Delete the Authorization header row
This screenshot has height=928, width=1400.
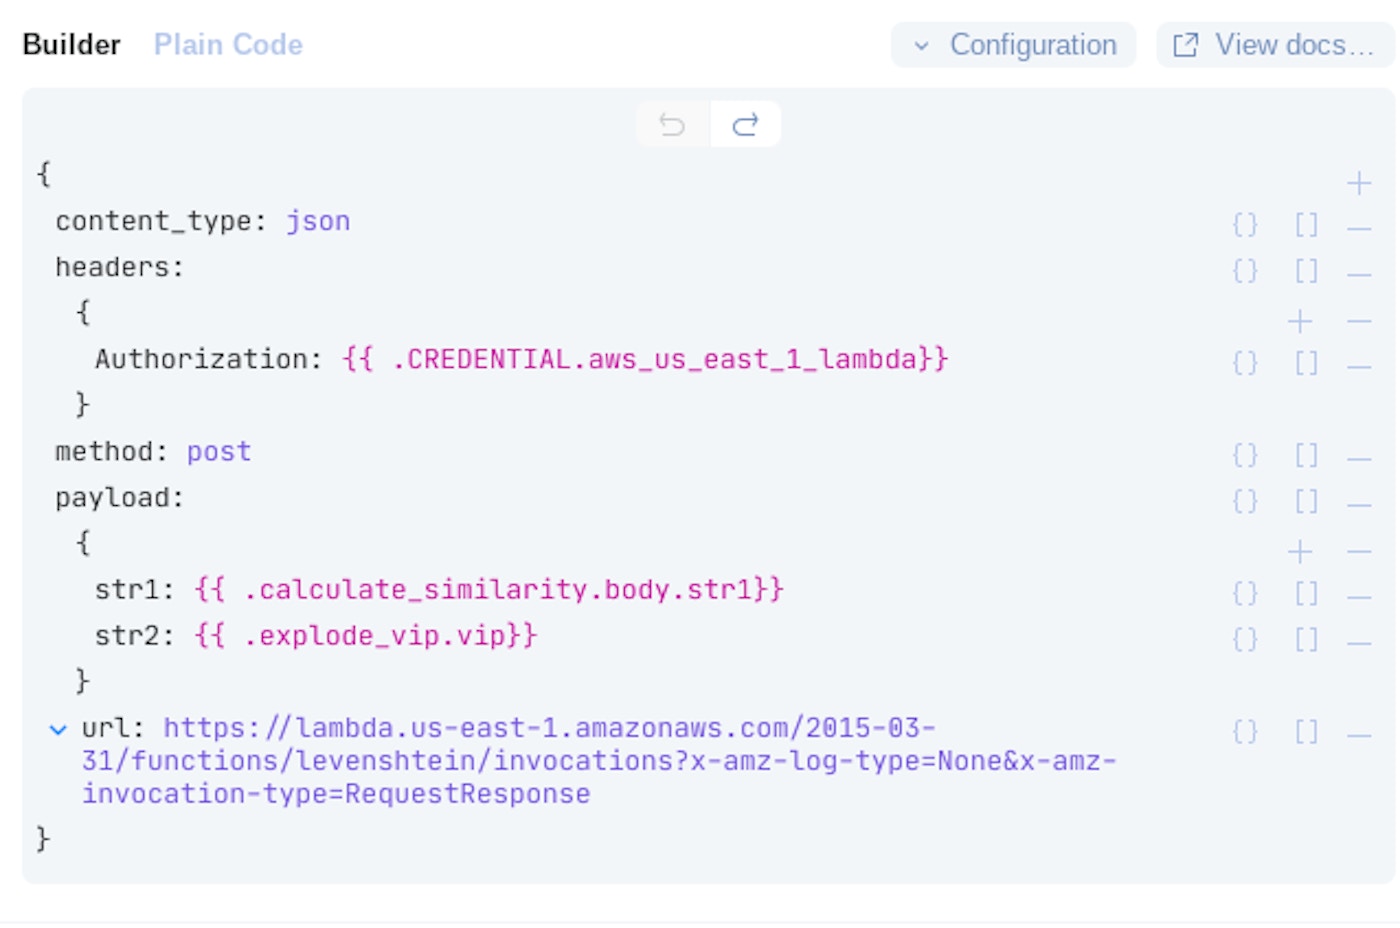pos(1358,367)
